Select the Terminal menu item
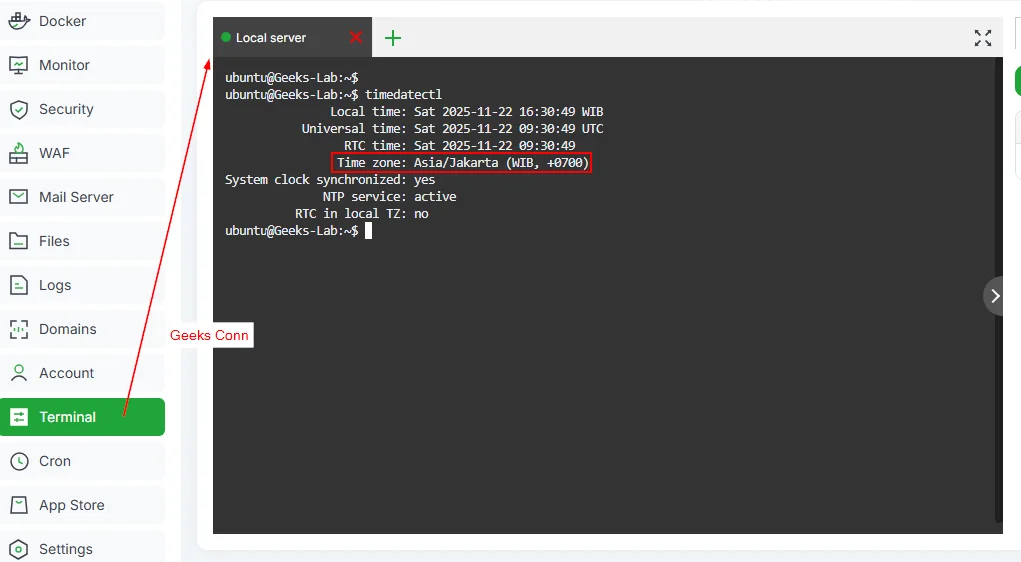 [82, 417]
